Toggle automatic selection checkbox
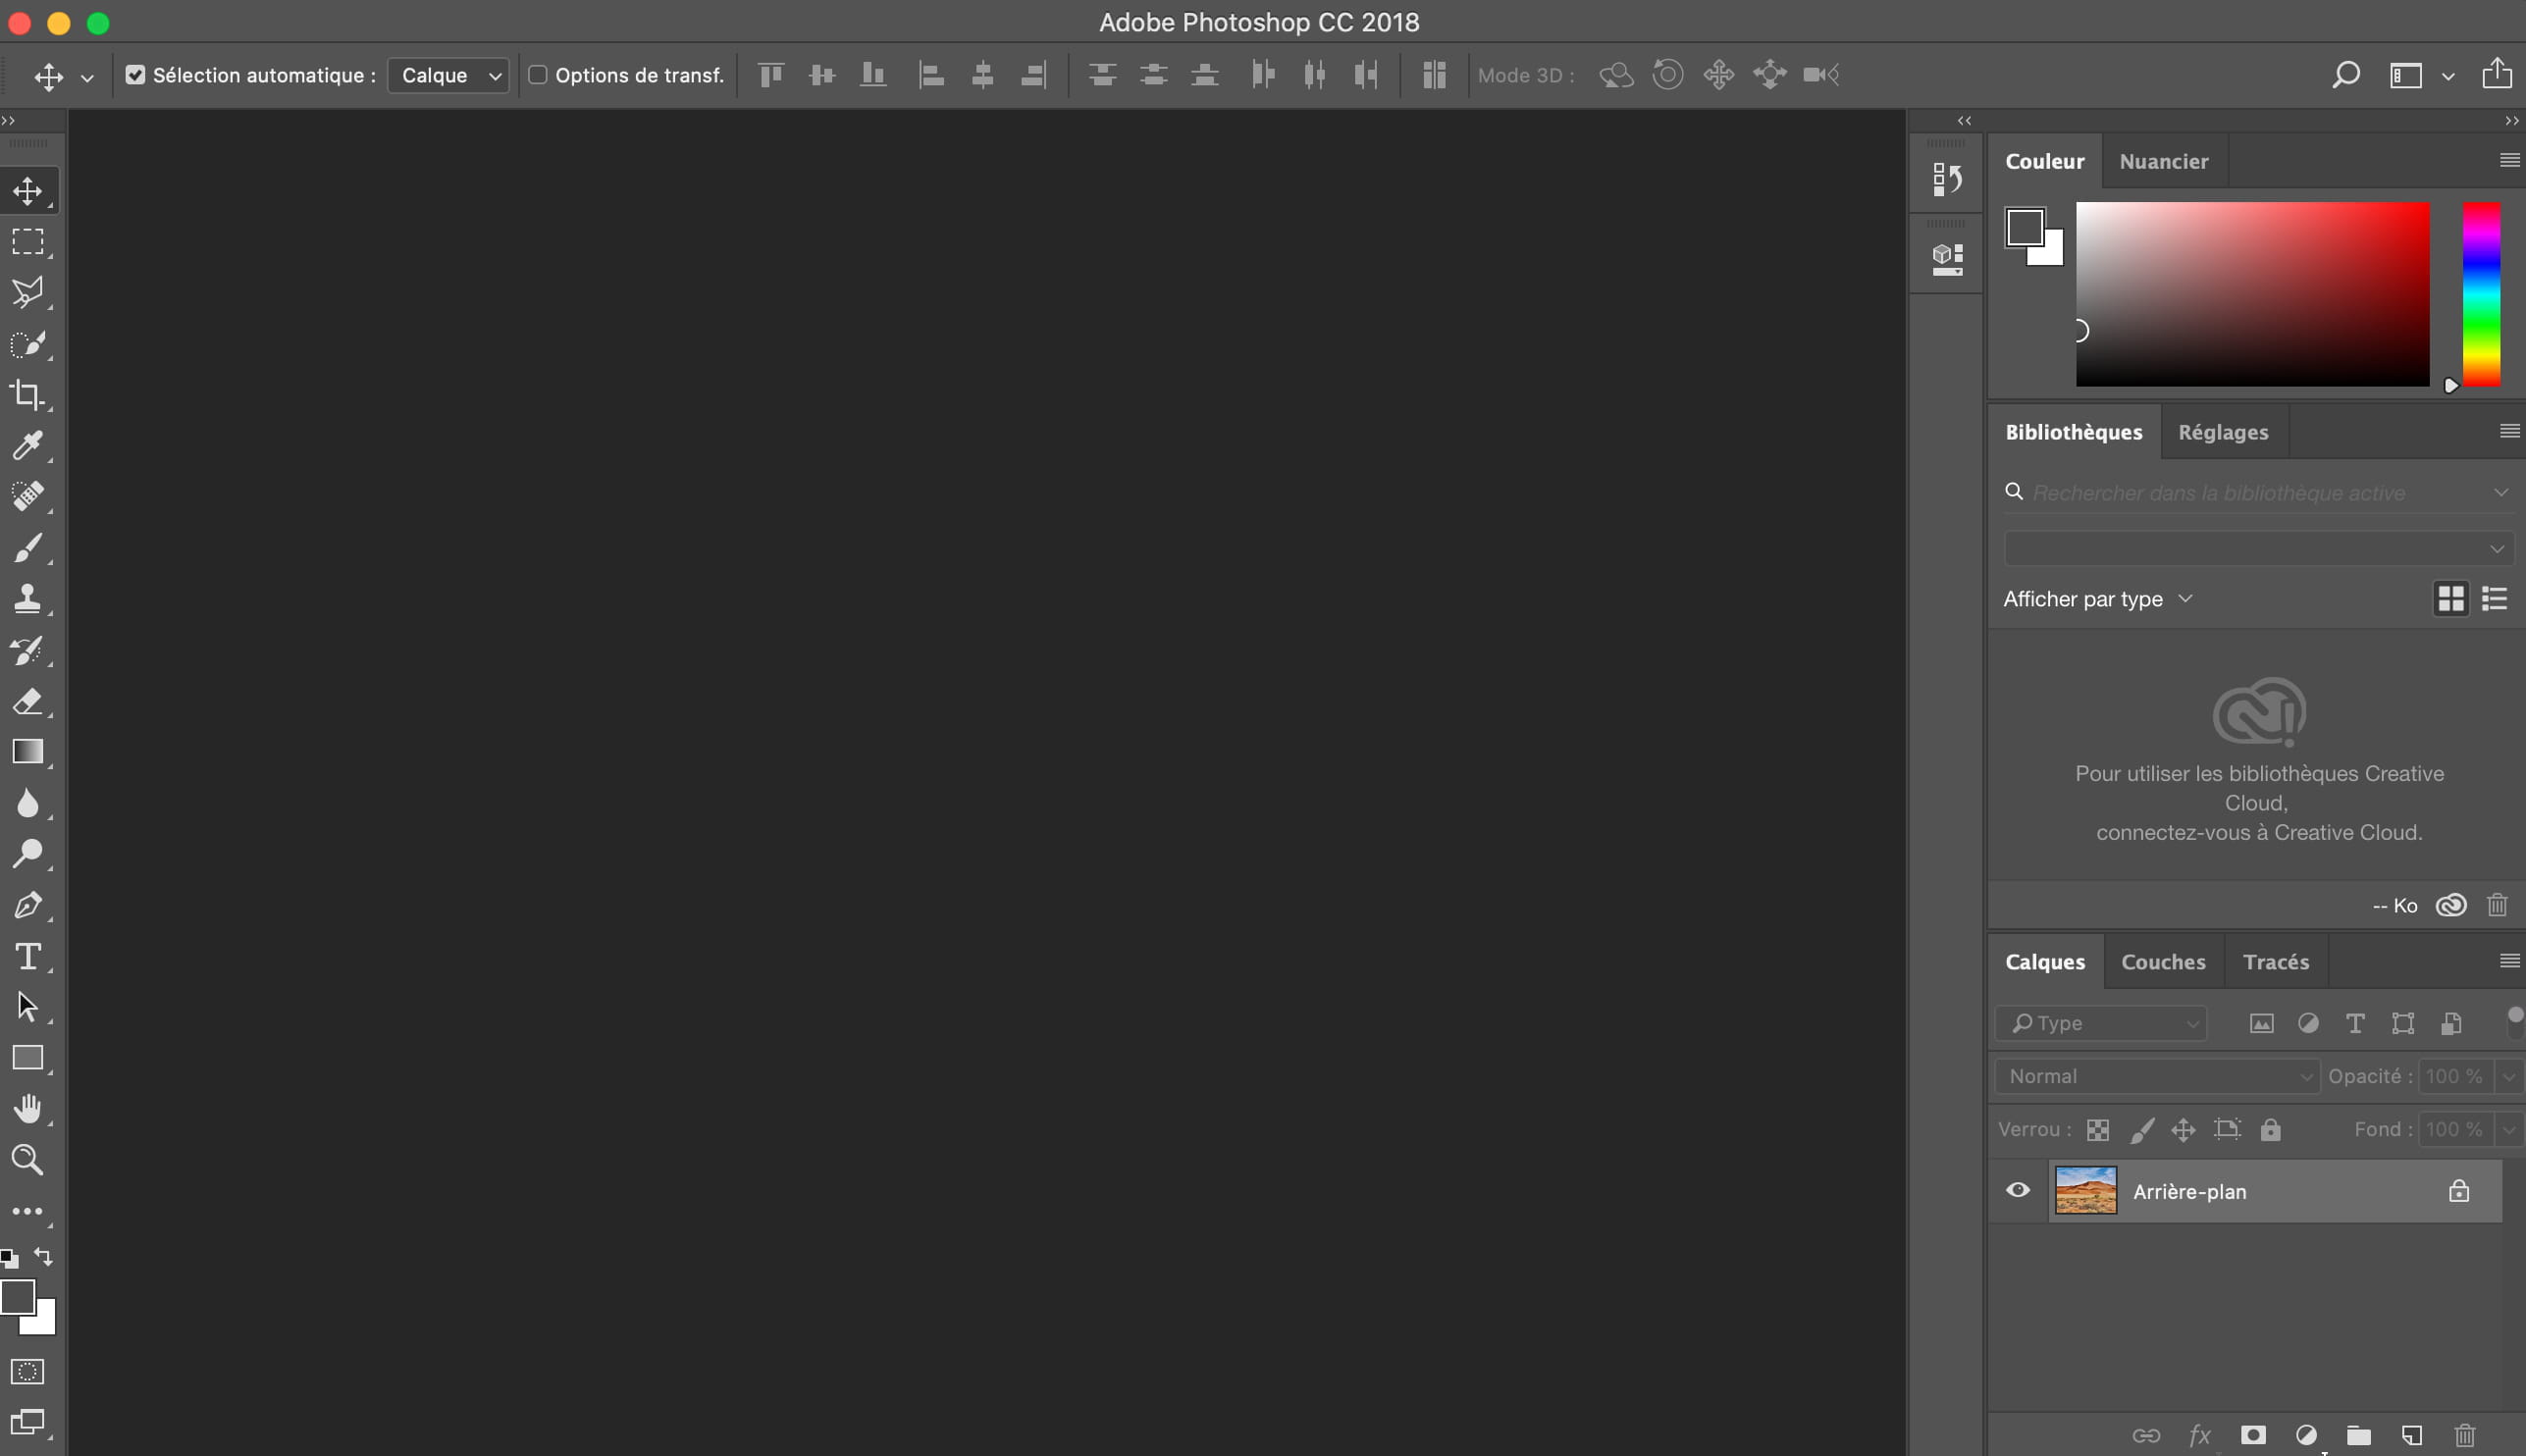Image resolution: width=2526 pixels, height=1456 pixels. tap(135, 75)
